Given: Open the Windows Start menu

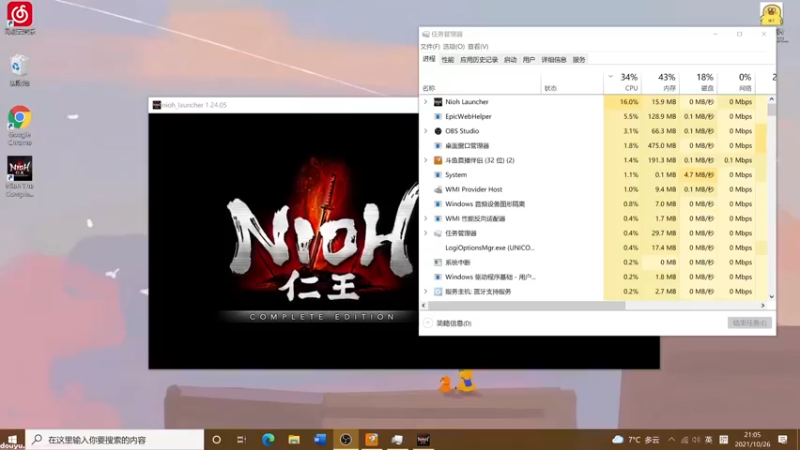Looking at the screenshot, I should click(12, 439).
